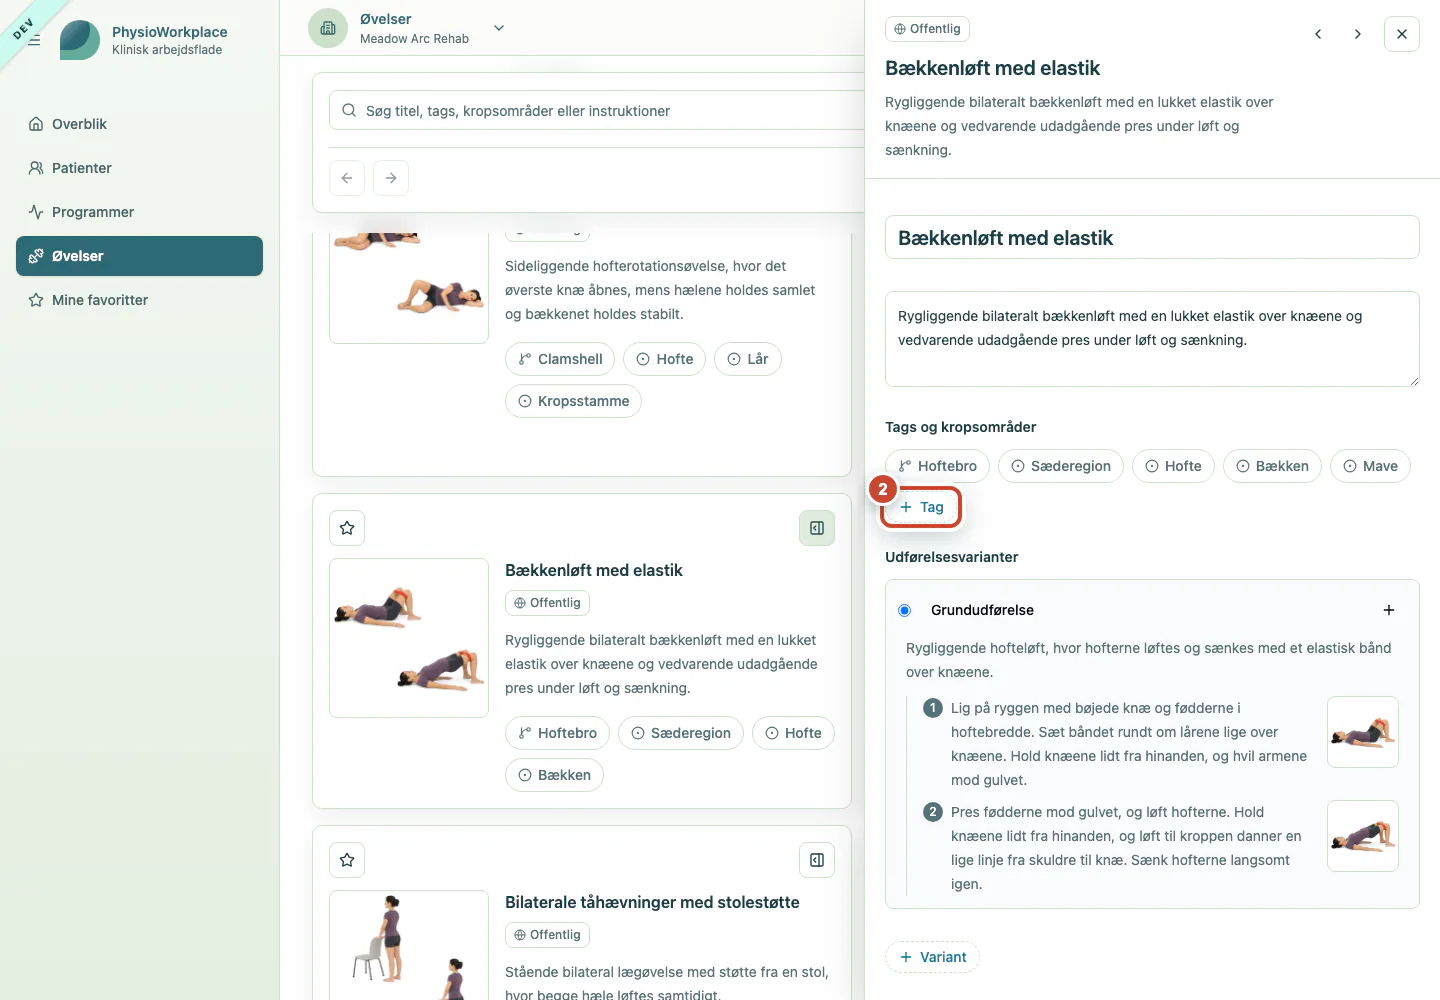Image resolution: width=1440 pixels, height=1000 pixels.
Task: Close the exercise detail panel
Action: pos(1402,34)
